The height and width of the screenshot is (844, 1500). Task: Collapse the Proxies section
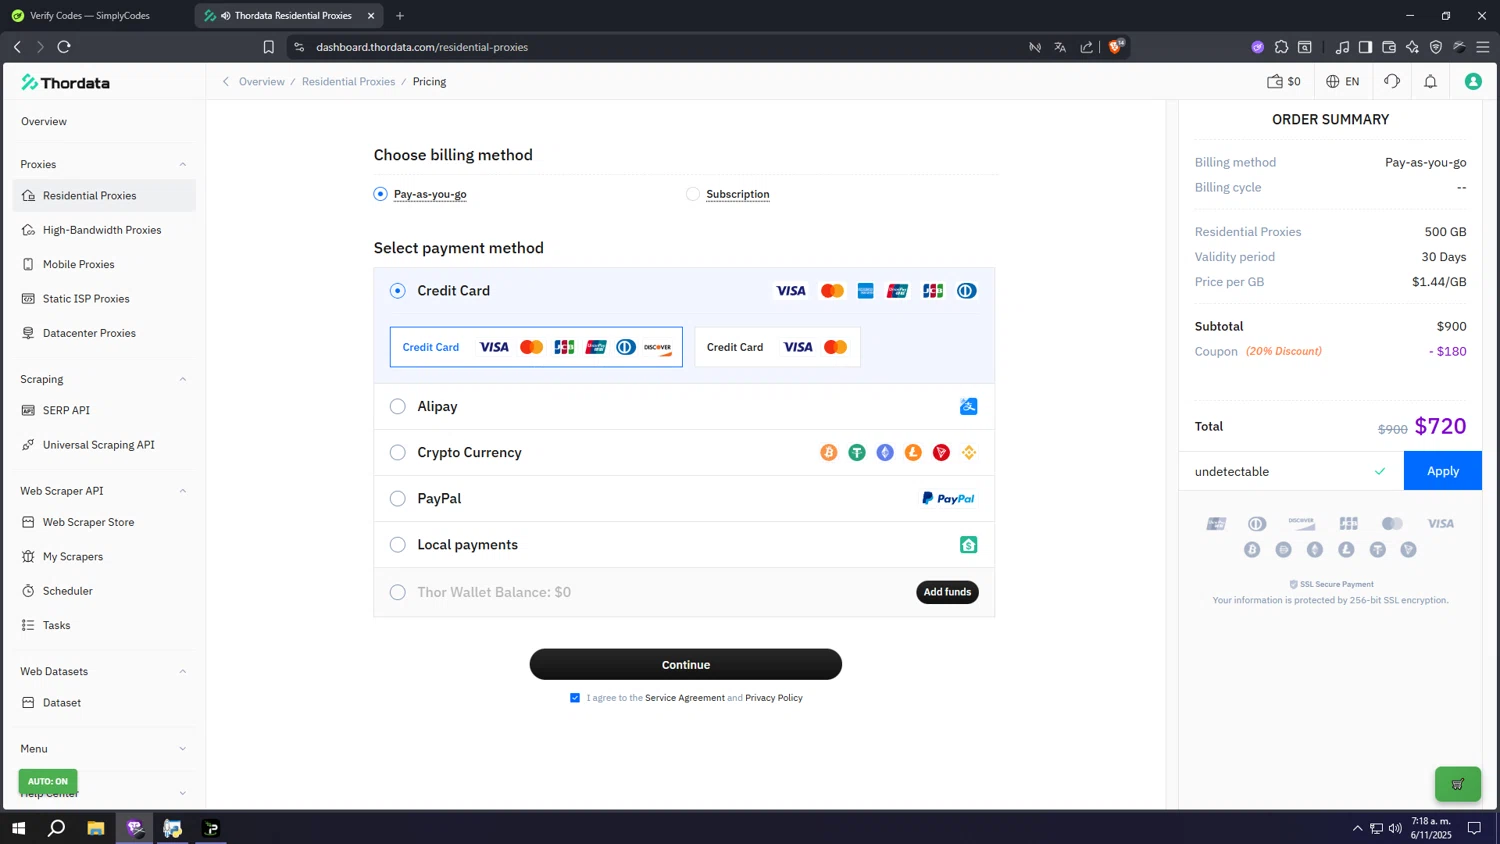[182, 164]
